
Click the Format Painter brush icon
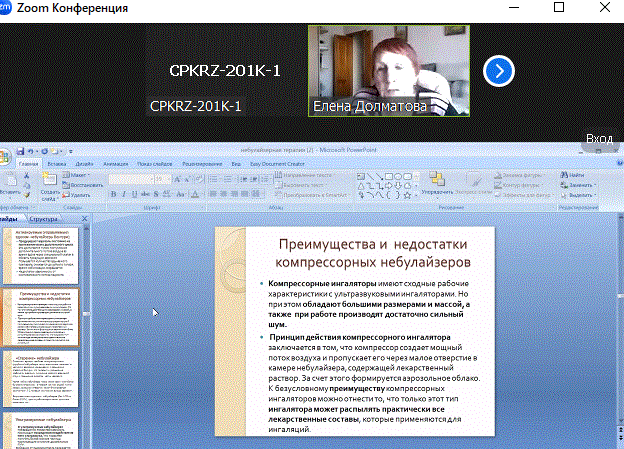coord(27,195)
